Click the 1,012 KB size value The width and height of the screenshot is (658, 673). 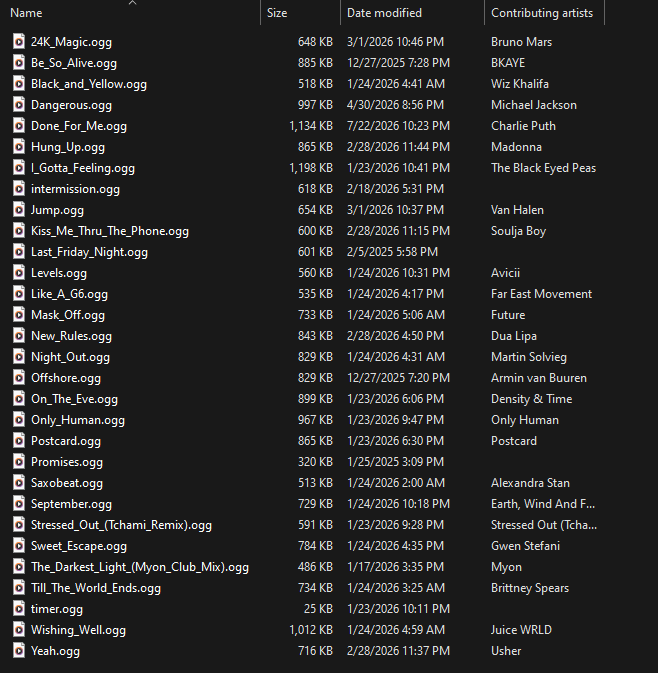(x=311, y=630)
